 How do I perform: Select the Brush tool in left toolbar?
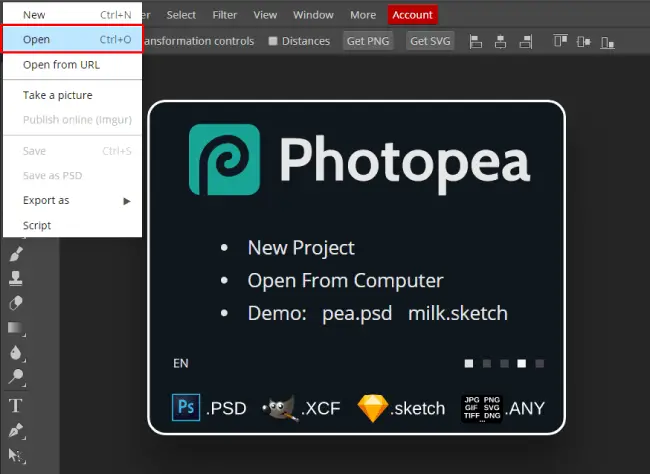point(16,253)
